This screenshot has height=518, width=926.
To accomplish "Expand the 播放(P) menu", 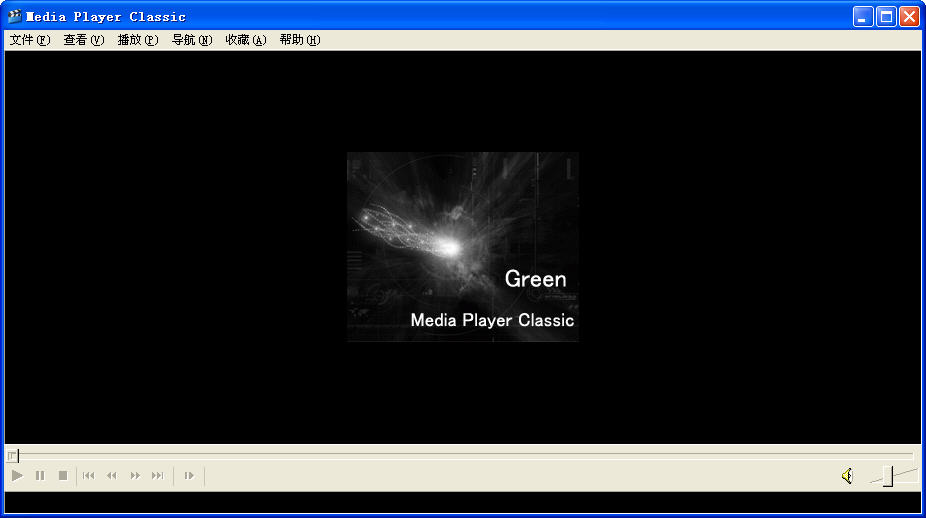I will click(x=137, y=40).
